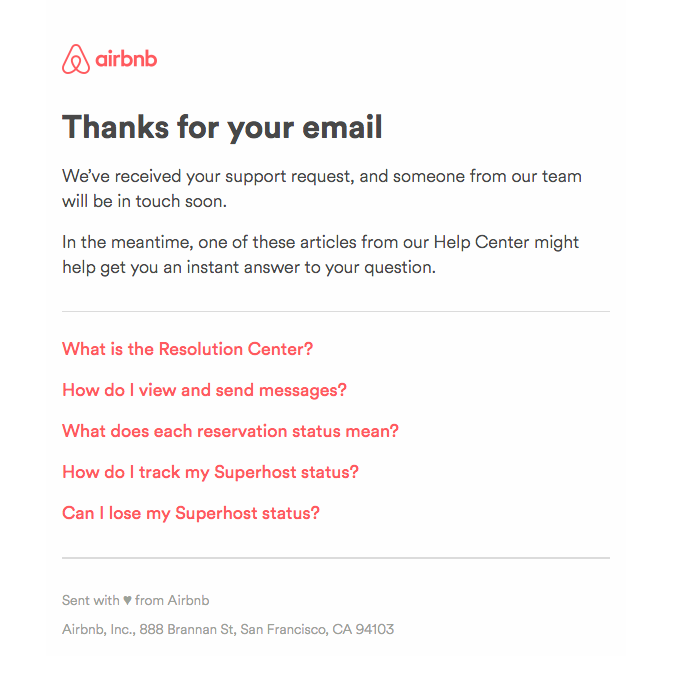Viewport: 680px width, 676px height.
Task: Open 'How do I view and send messages?'
Action: click(x=204, y=390)
